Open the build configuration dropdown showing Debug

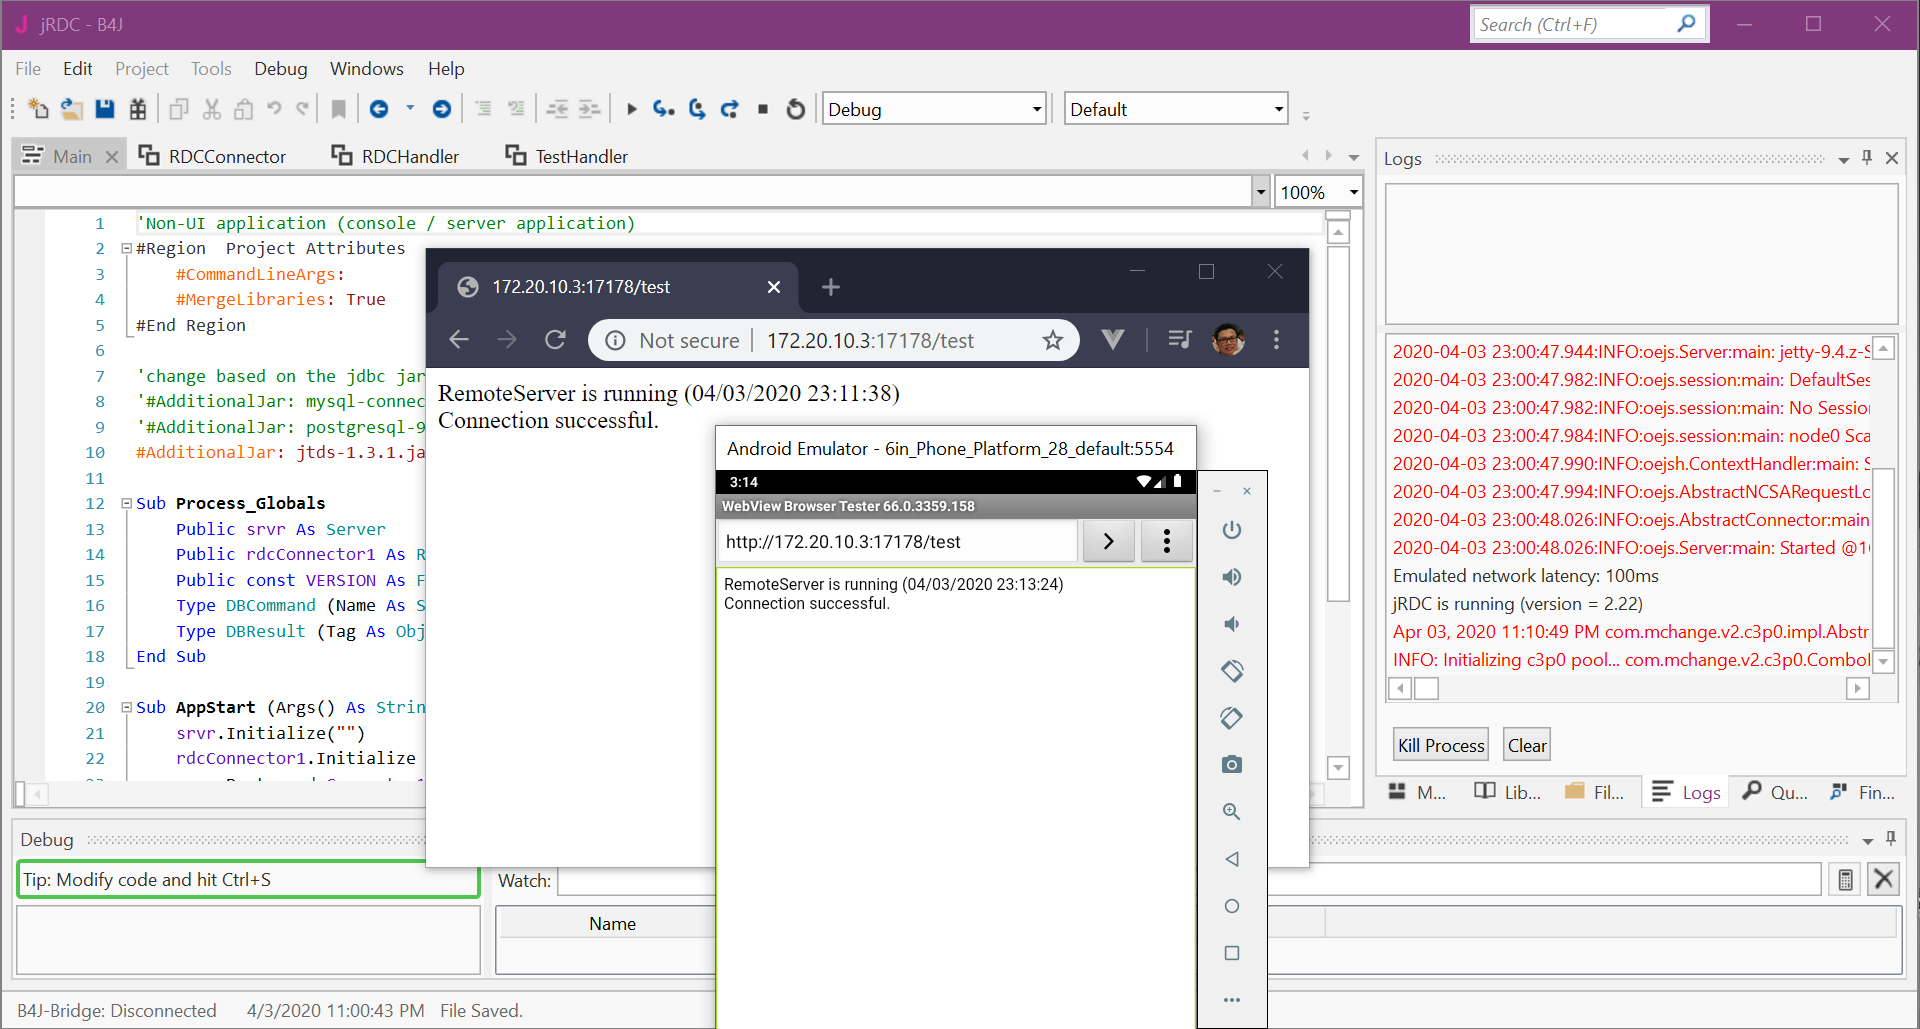[x=934, y=109]
